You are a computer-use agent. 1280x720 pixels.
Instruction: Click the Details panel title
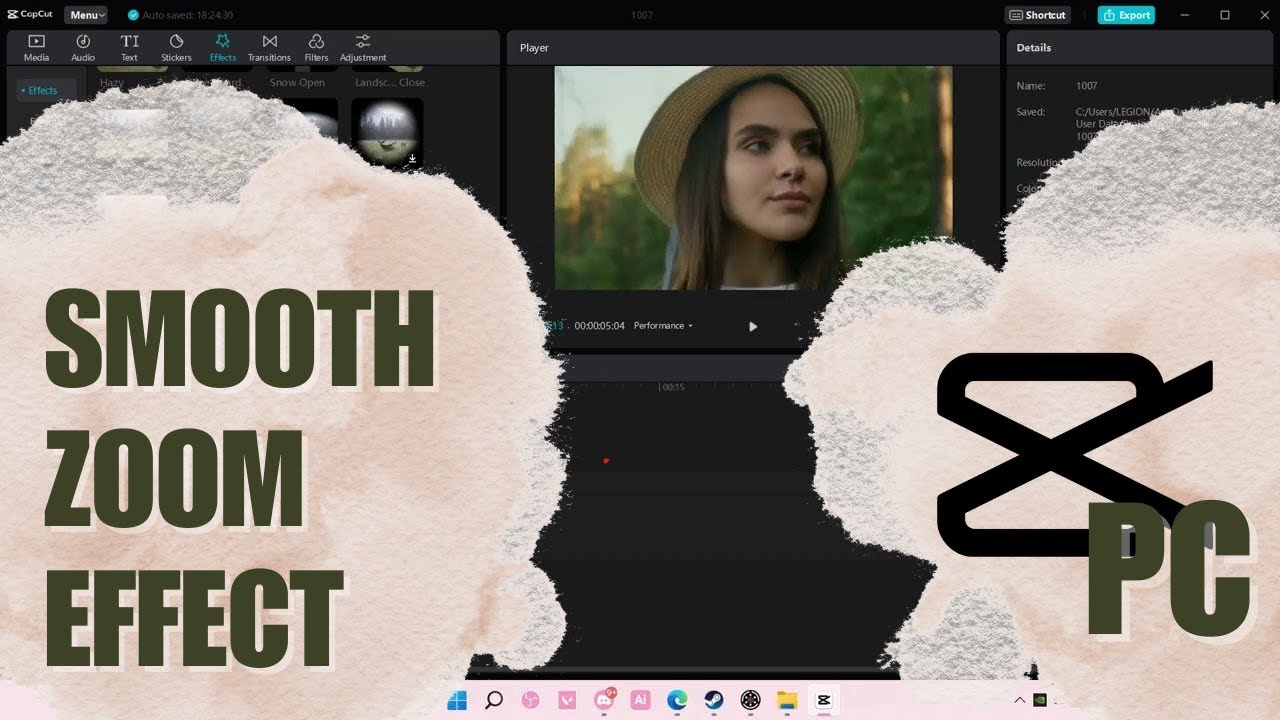(x=1034, y=48)
